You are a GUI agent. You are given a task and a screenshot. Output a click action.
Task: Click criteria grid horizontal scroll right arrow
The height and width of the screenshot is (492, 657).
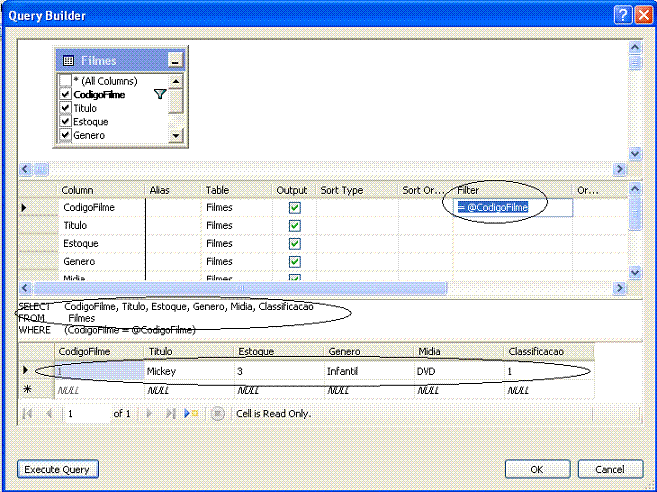619,288
